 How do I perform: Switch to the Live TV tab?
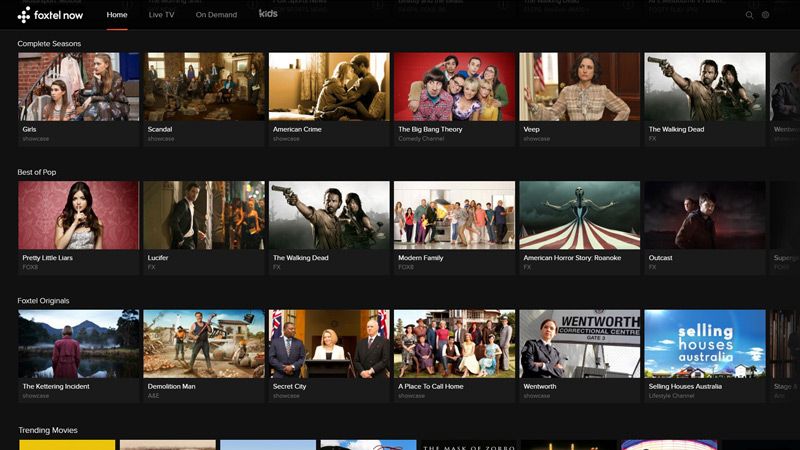point(161,15)
